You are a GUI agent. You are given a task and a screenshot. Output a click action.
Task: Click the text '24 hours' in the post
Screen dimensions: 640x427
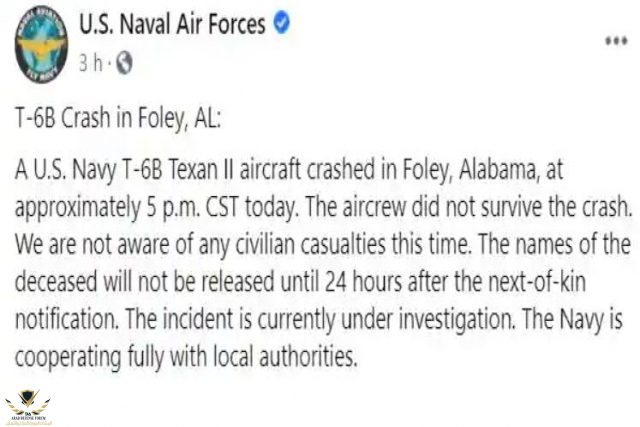click(364, 281)
